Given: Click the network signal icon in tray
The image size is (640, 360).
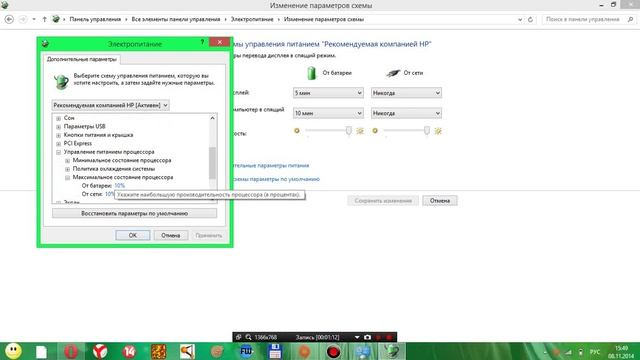Looking at the screenshot, I should pos(568,352).
